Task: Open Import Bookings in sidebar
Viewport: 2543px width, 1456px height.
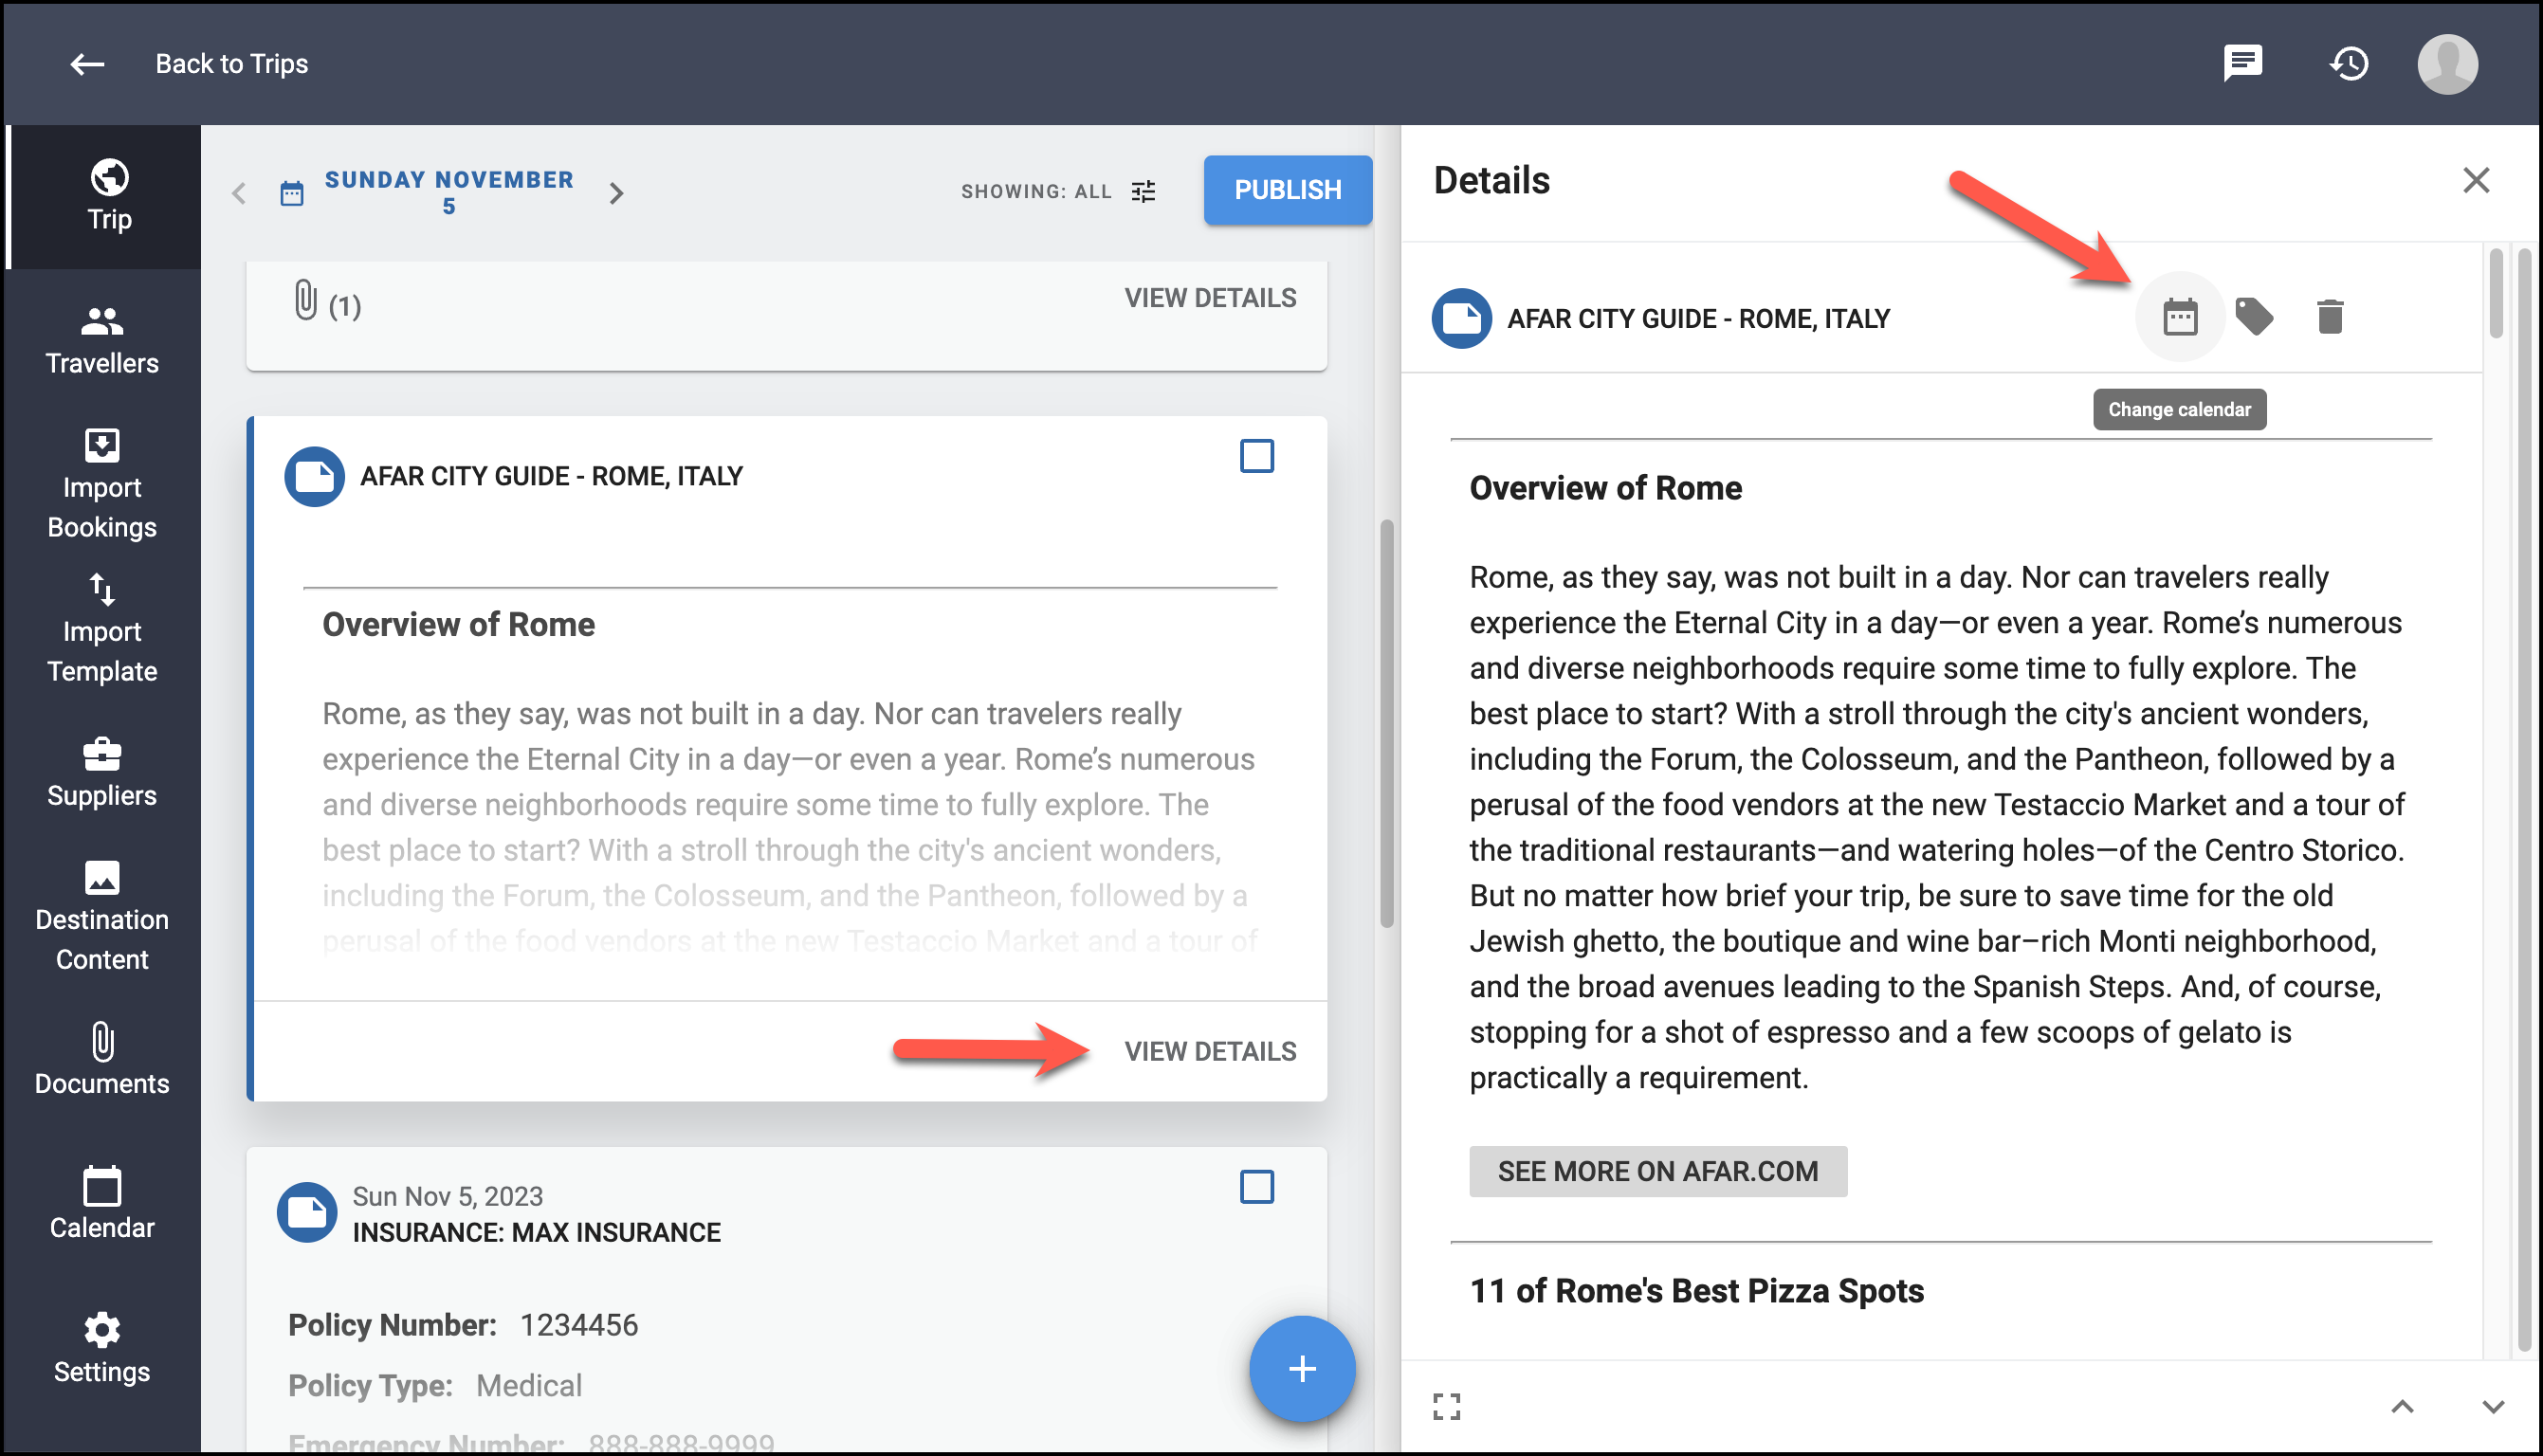Action: 102,484
